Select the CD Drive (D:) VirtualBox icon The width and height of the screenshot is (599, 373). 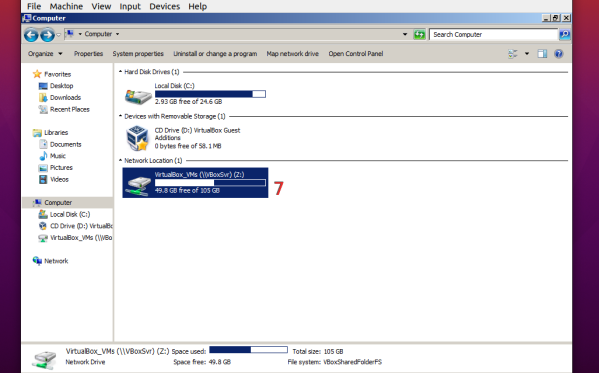tap(137, 138)
